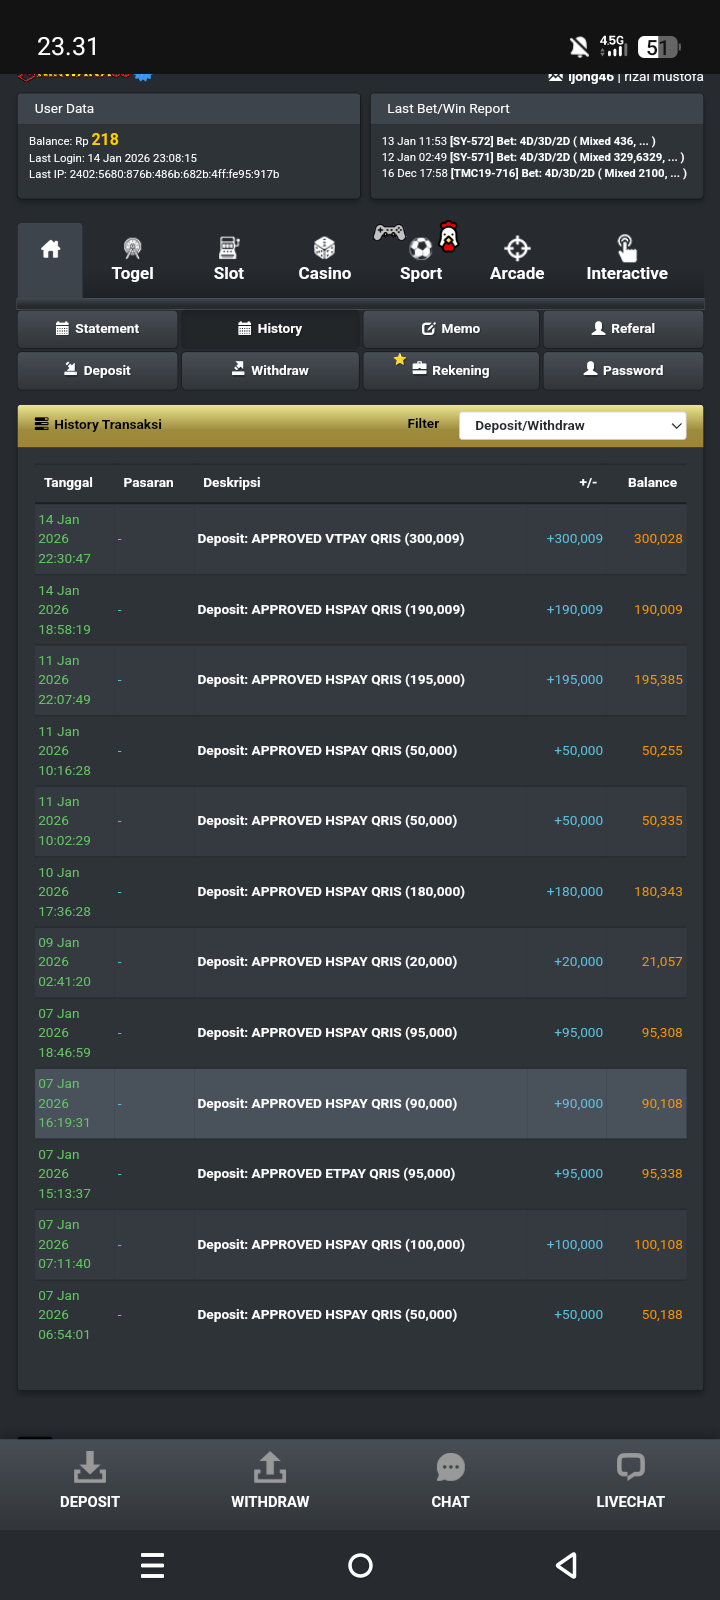Open the Referal page
The image size is (720, 1600).
click(623, 329)
